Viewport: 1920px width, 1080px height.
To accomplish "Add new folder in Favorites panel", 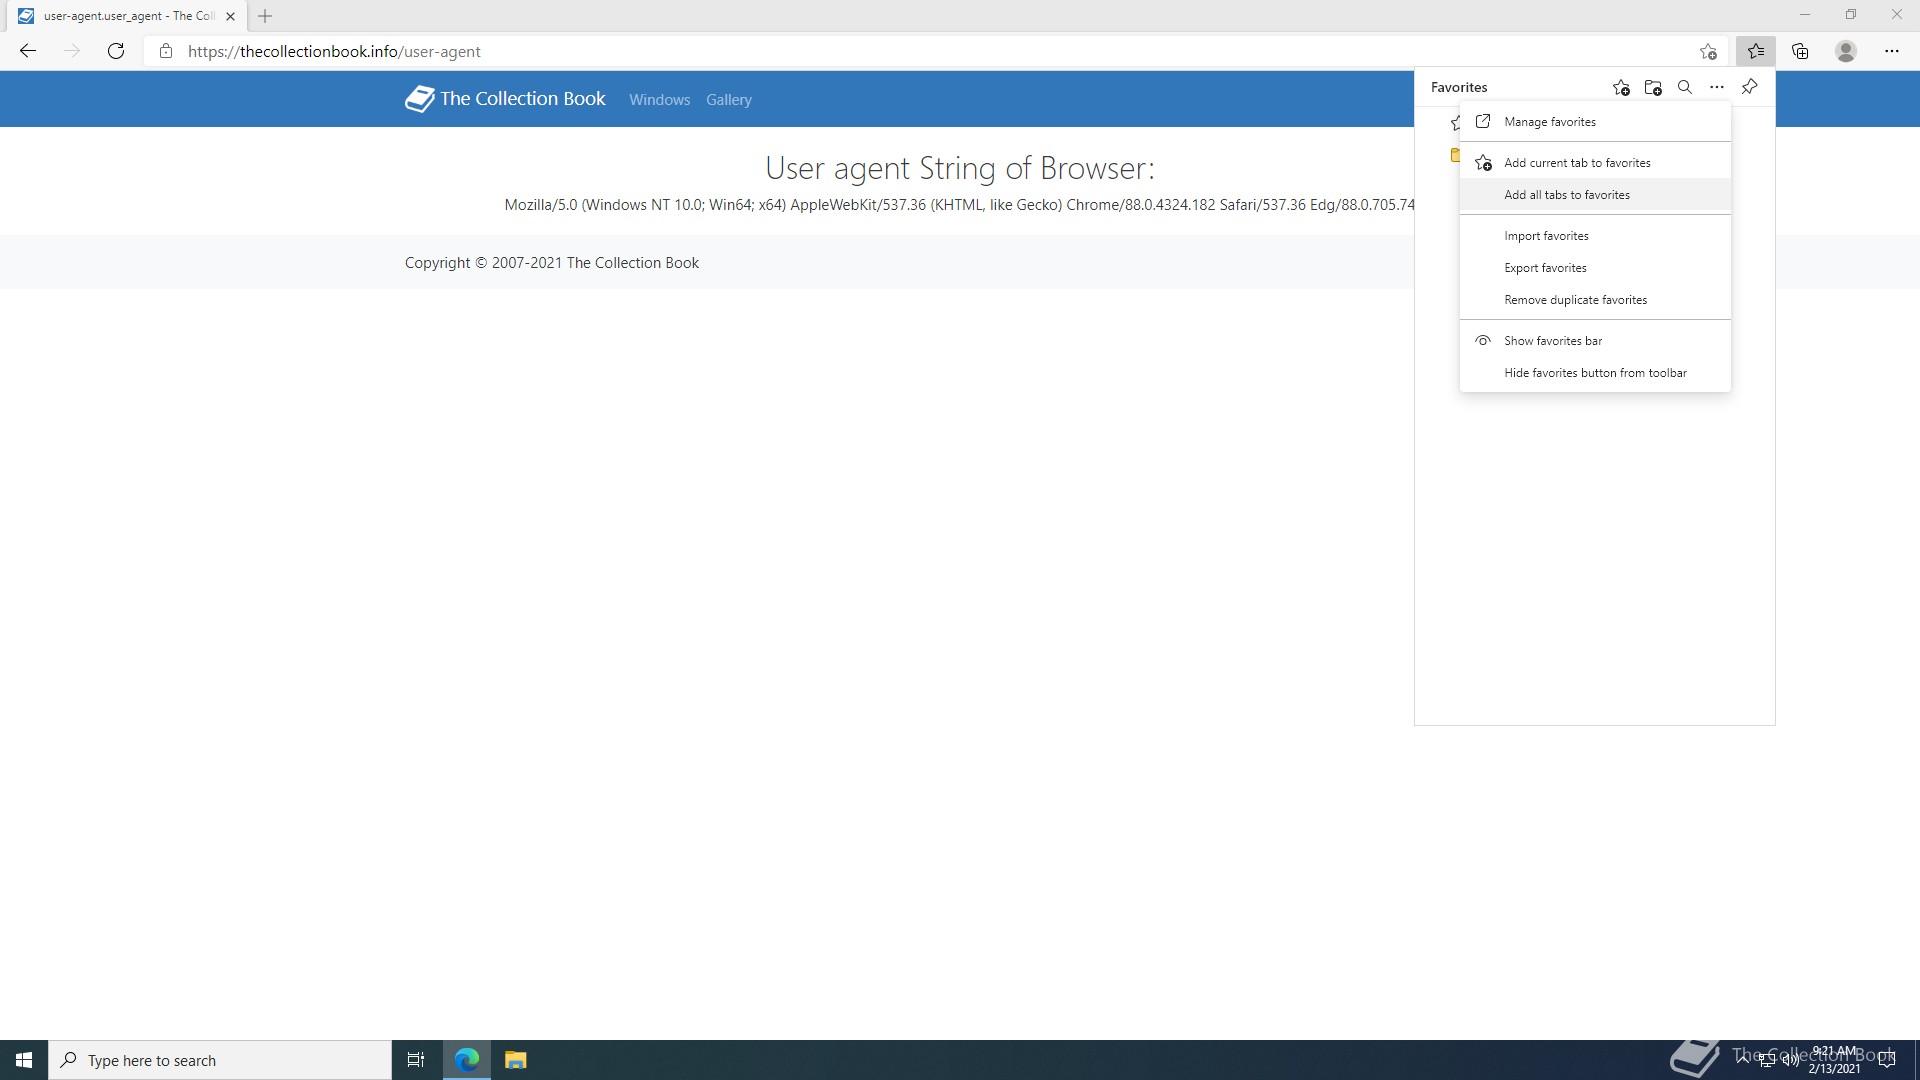I will pyautogui.click(x=1653, y=87).
